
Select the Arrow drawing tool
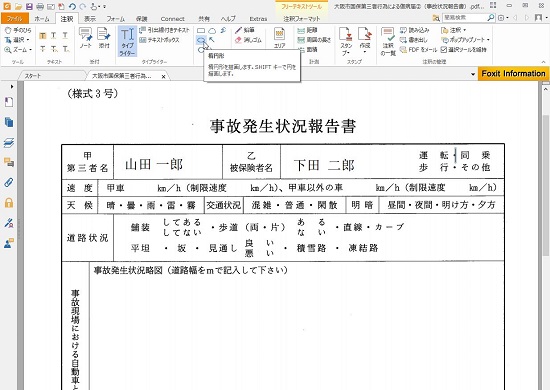click(x=212, y=40)
